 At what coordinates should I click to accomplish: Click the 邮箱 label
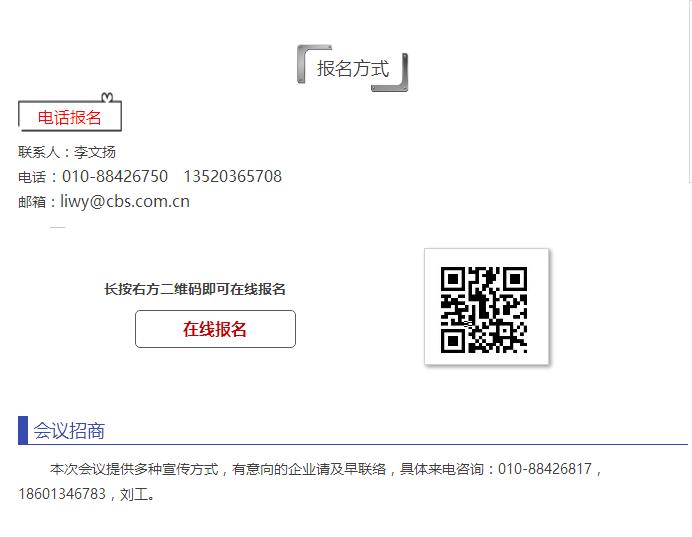click(32, 202)
